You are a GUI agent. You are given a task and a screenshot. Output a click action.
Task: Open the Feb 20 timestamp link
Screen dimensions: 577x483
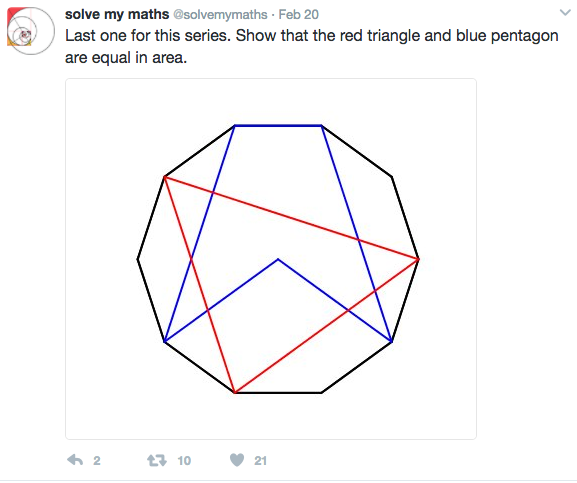298,14
